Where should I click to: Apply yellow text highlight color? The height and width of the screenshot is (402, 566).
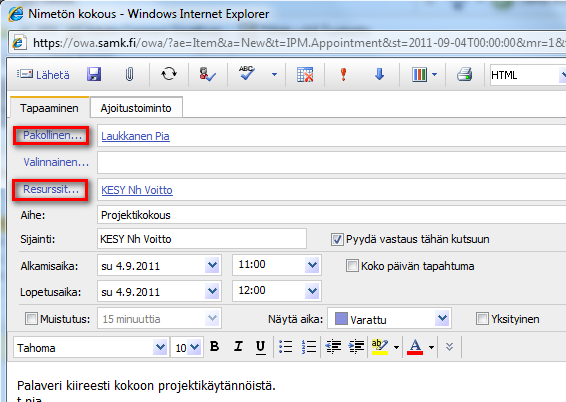pyautogui.click(x=379, y=347)
